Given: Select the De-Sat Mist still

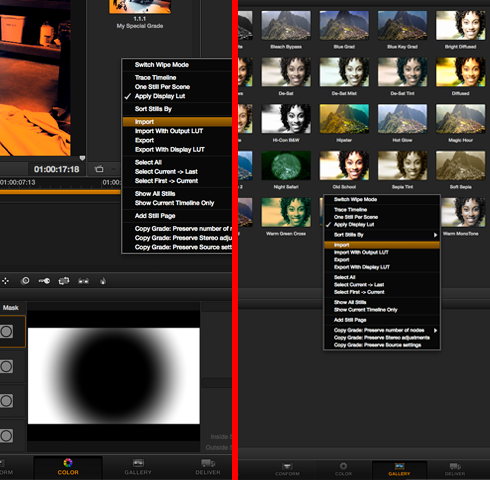Looking at the screenshot, I should (344, 72).
